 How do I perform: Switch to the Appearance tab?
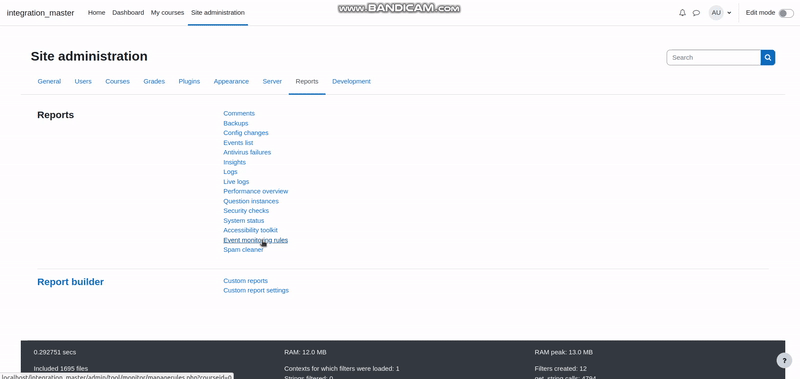(x=231, y=82)
